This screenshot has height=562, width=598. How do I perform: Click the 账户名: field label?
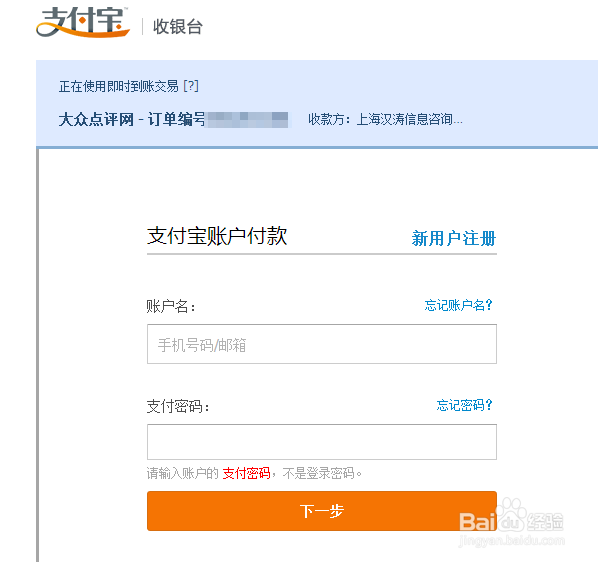point(171,306)
